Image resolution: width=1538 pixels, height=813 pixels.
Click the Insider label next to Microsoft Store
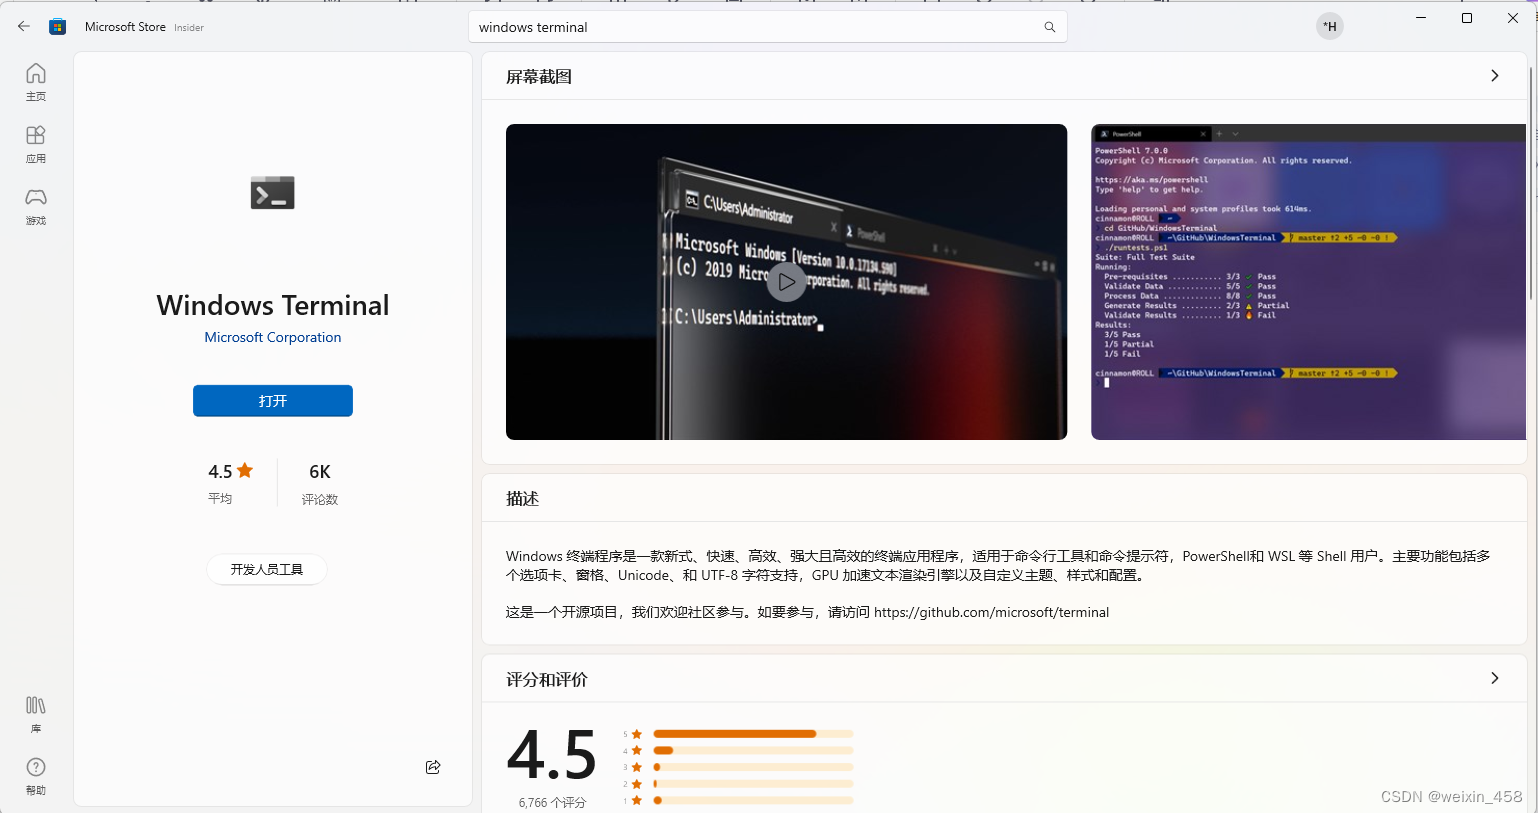pos(188,27)
